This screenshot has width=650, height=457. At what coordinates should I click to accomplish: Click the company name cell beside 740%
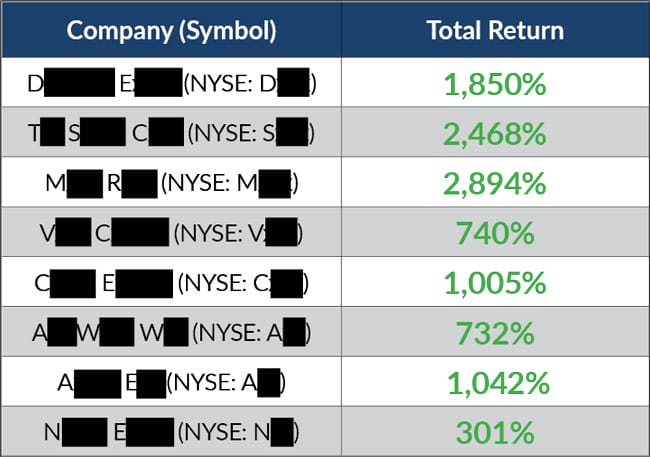pyautogui.click(x=171, y=233)
